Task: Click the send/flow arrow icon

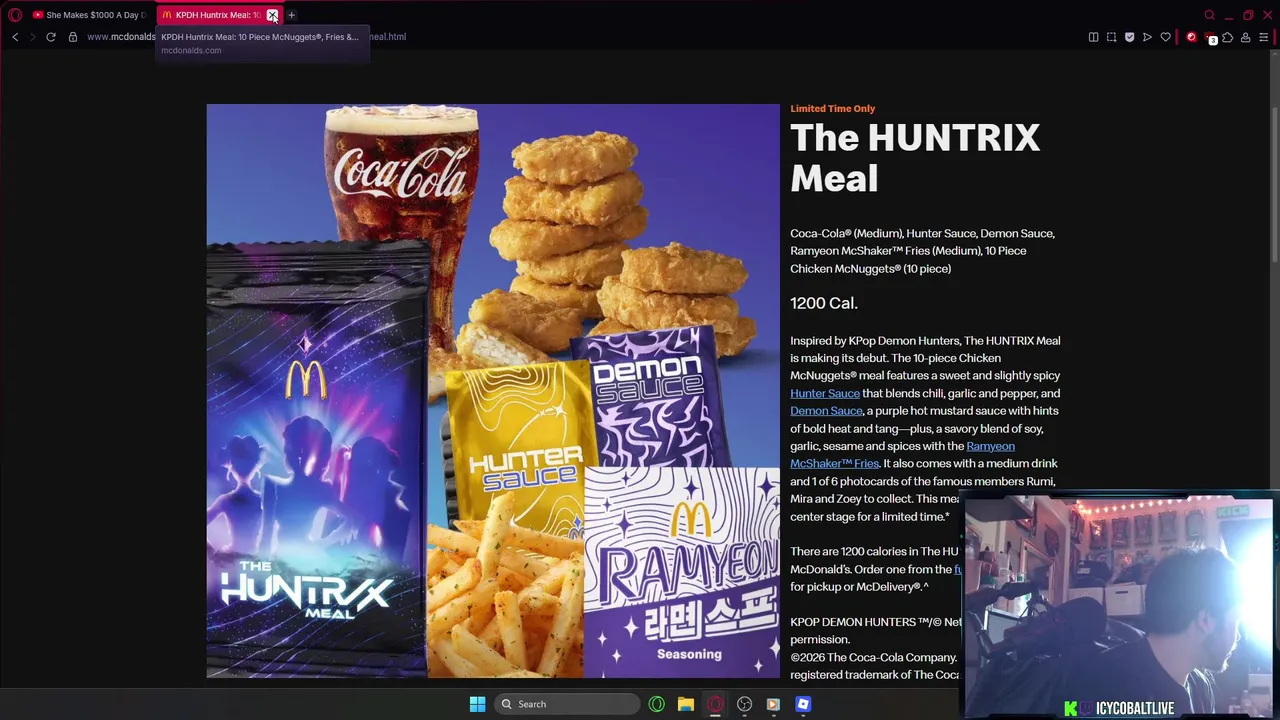Action: click(1147, 37)
